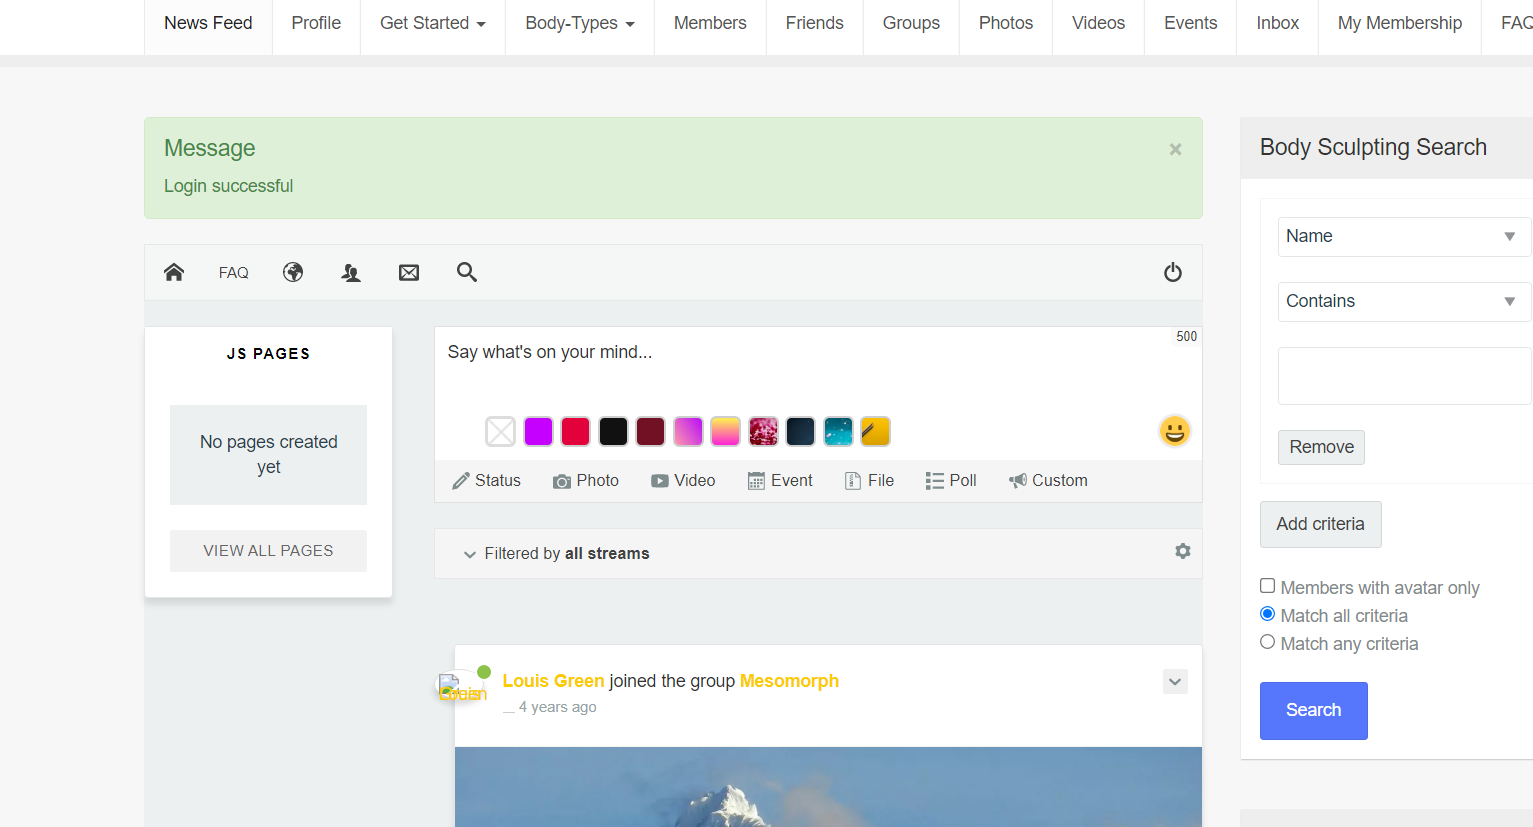The image size is (1533, 827).
Task: Open the Events page
Action: [1191, 23]
